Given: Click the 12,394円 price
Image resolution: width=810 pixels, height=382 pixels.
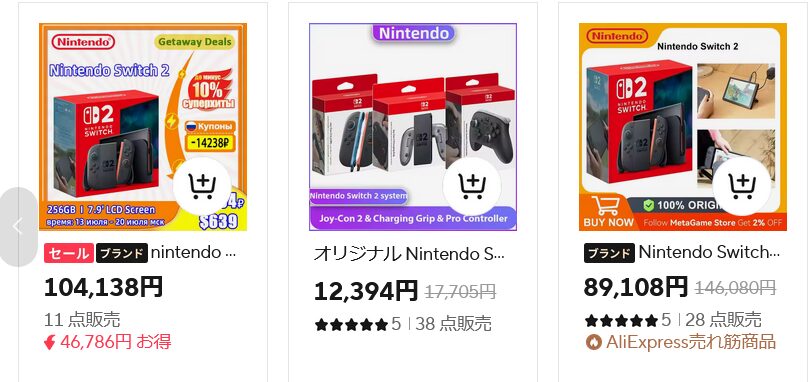Looking at the screenshot, I should click(x=366, y=291).
